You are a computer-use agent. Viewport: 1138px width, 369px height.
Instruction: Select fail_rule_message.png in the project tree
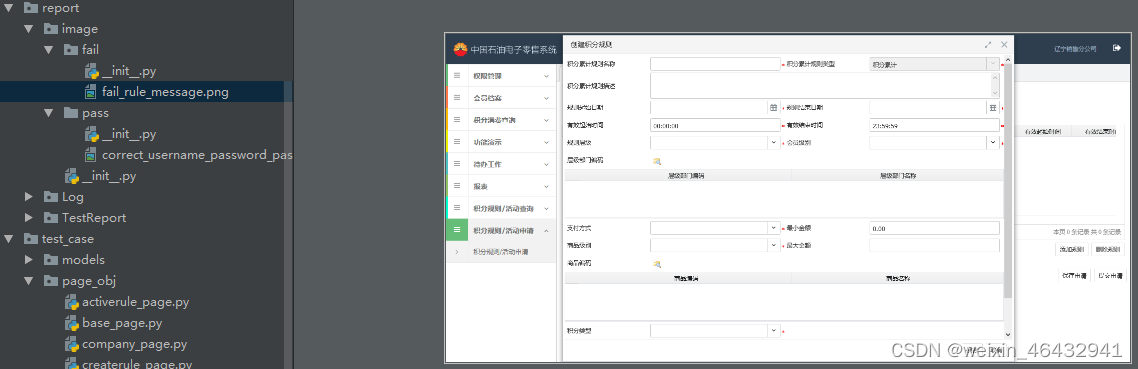click(165, 92)
